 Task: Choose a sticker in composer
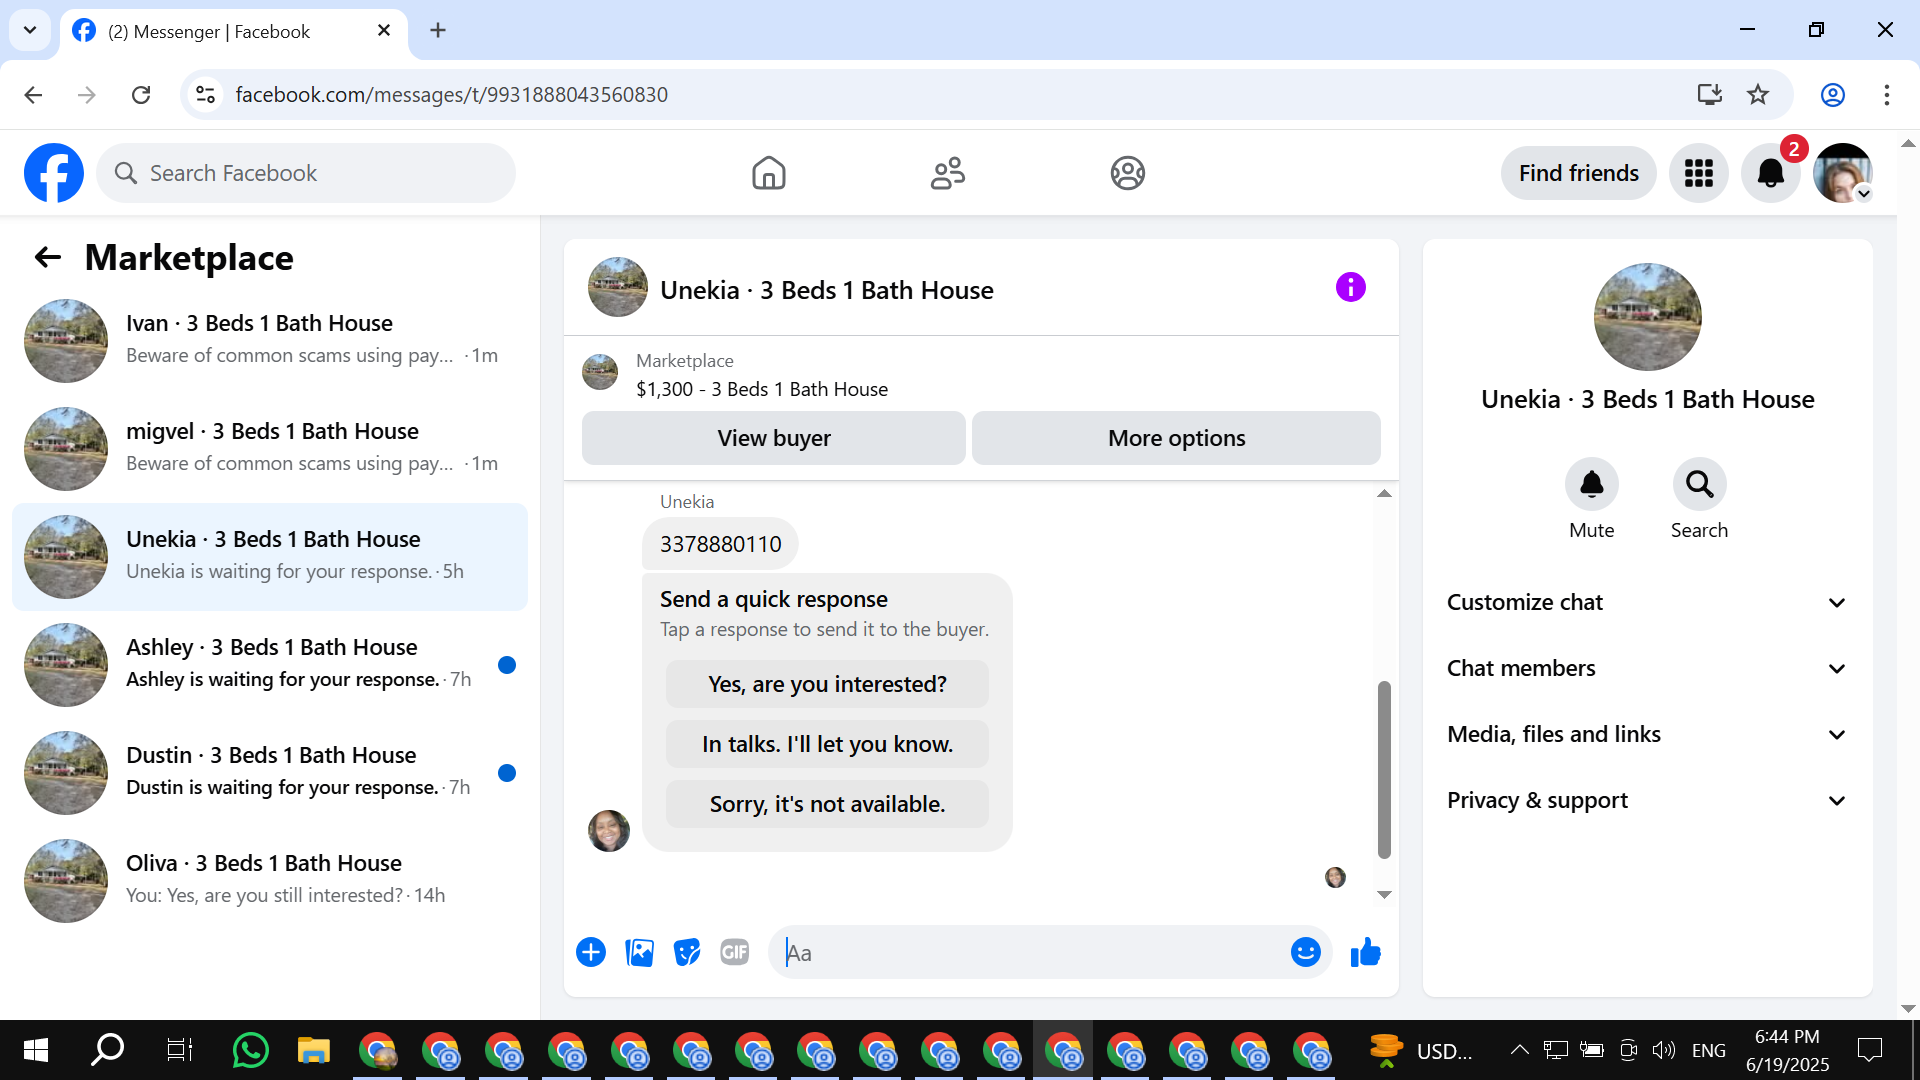point(687,952)
